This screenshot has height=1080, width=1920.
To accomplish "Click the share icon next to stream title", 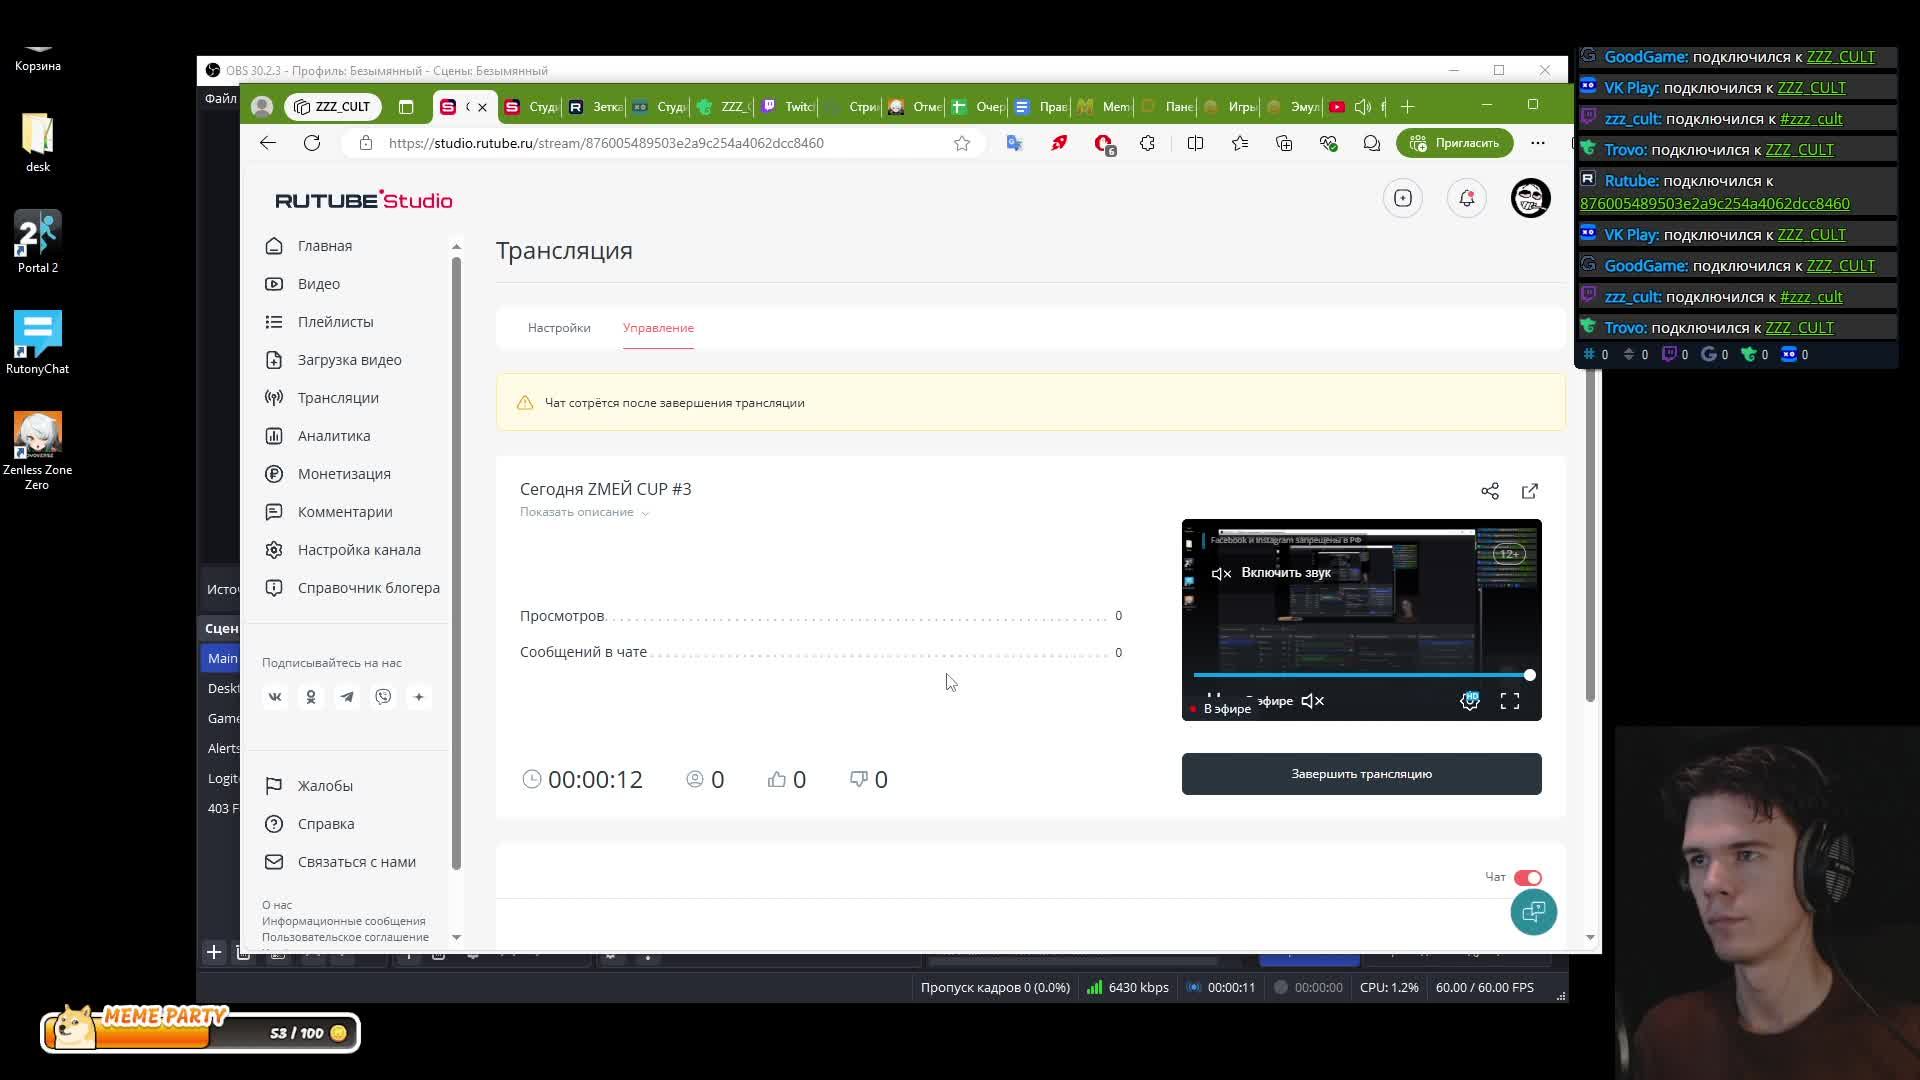I will pyautogui.click(x=1490, y=491).
